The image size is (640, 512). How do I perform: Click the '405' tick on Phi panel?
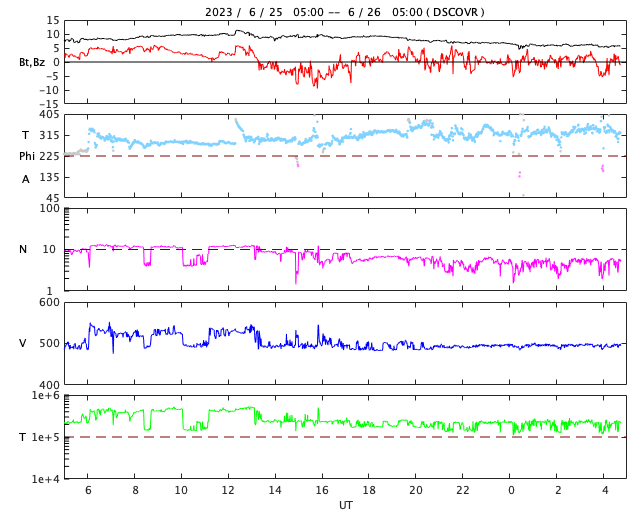[49, 115]
